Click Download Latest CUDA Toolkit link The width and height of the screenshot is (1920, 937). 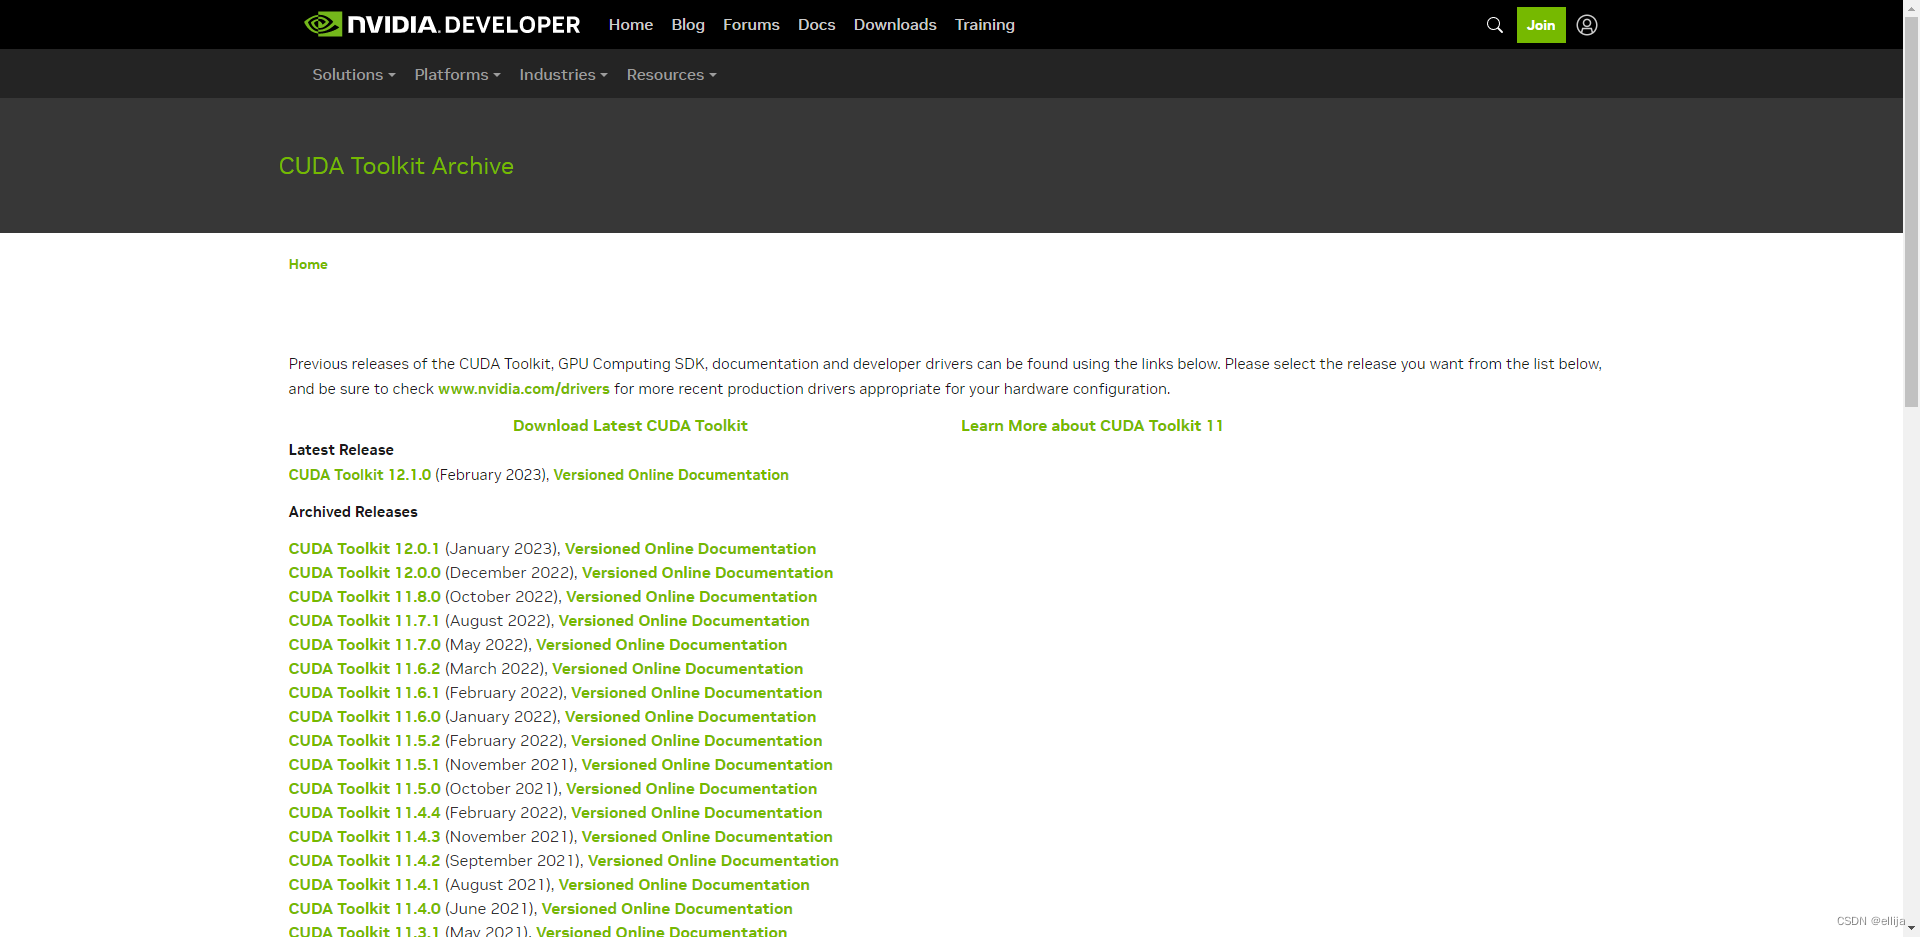coord(630,426)
